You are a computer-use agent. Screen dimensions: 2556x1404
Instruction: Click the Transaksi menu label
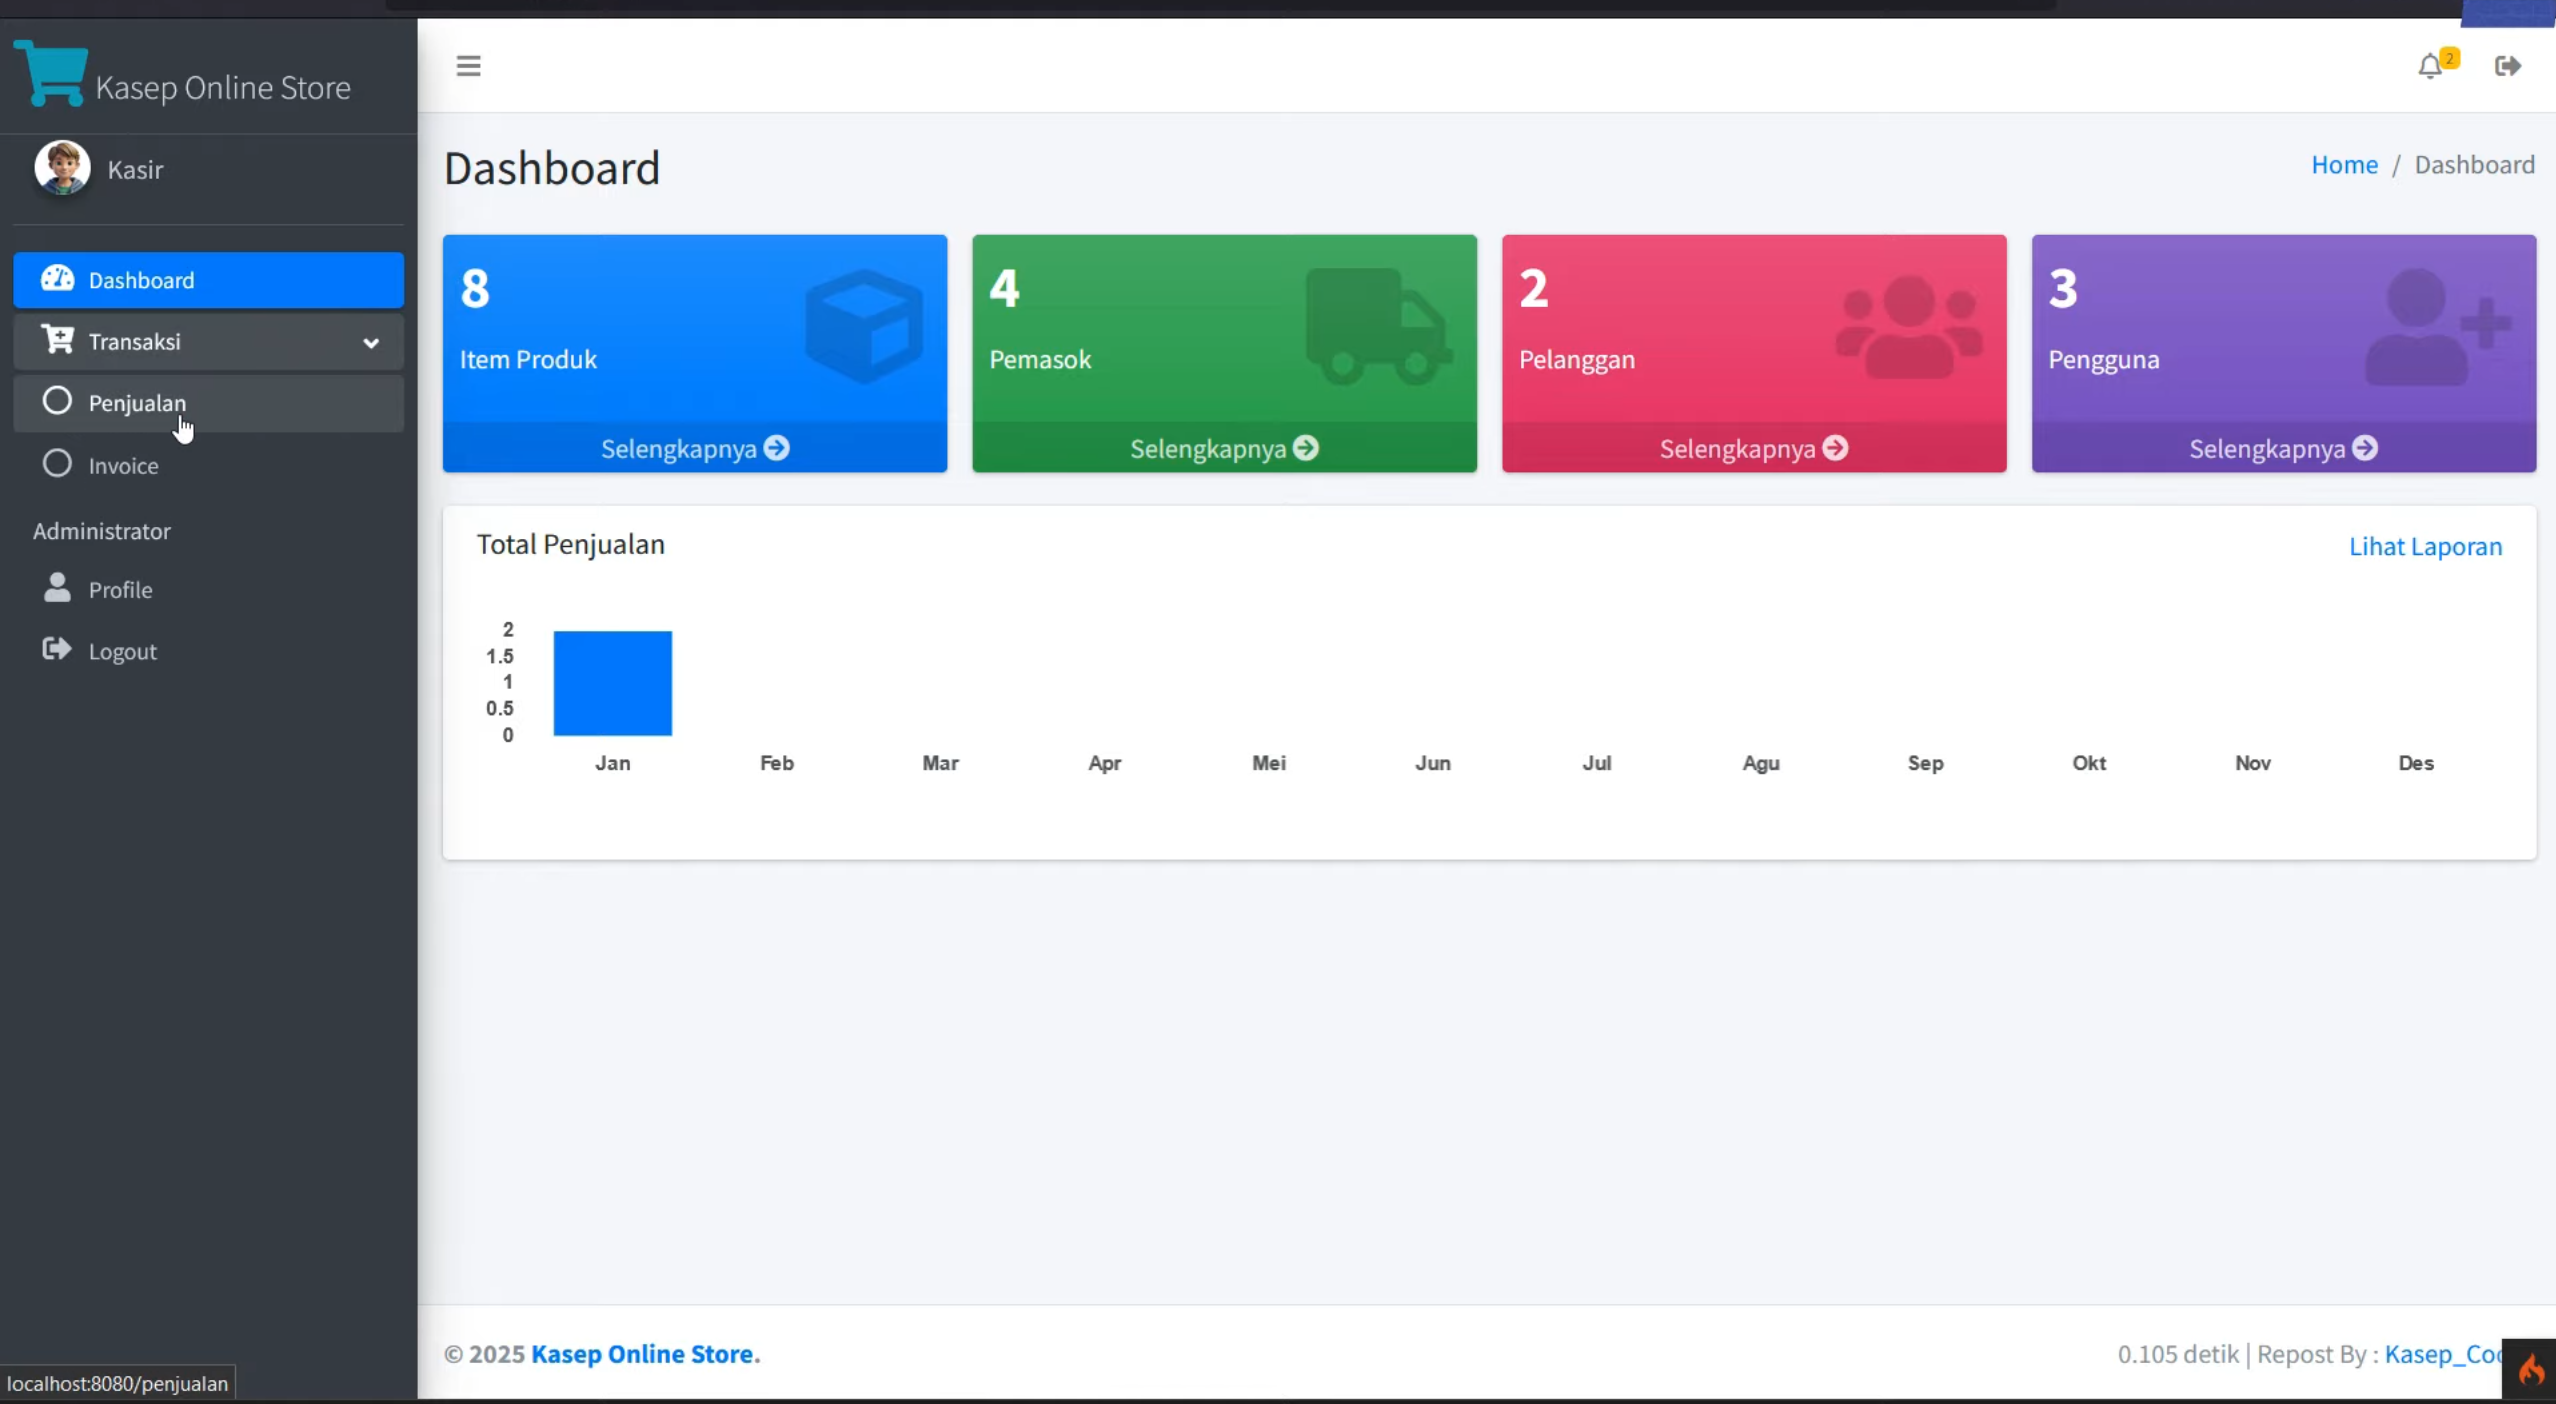click(x=134, y=342)
